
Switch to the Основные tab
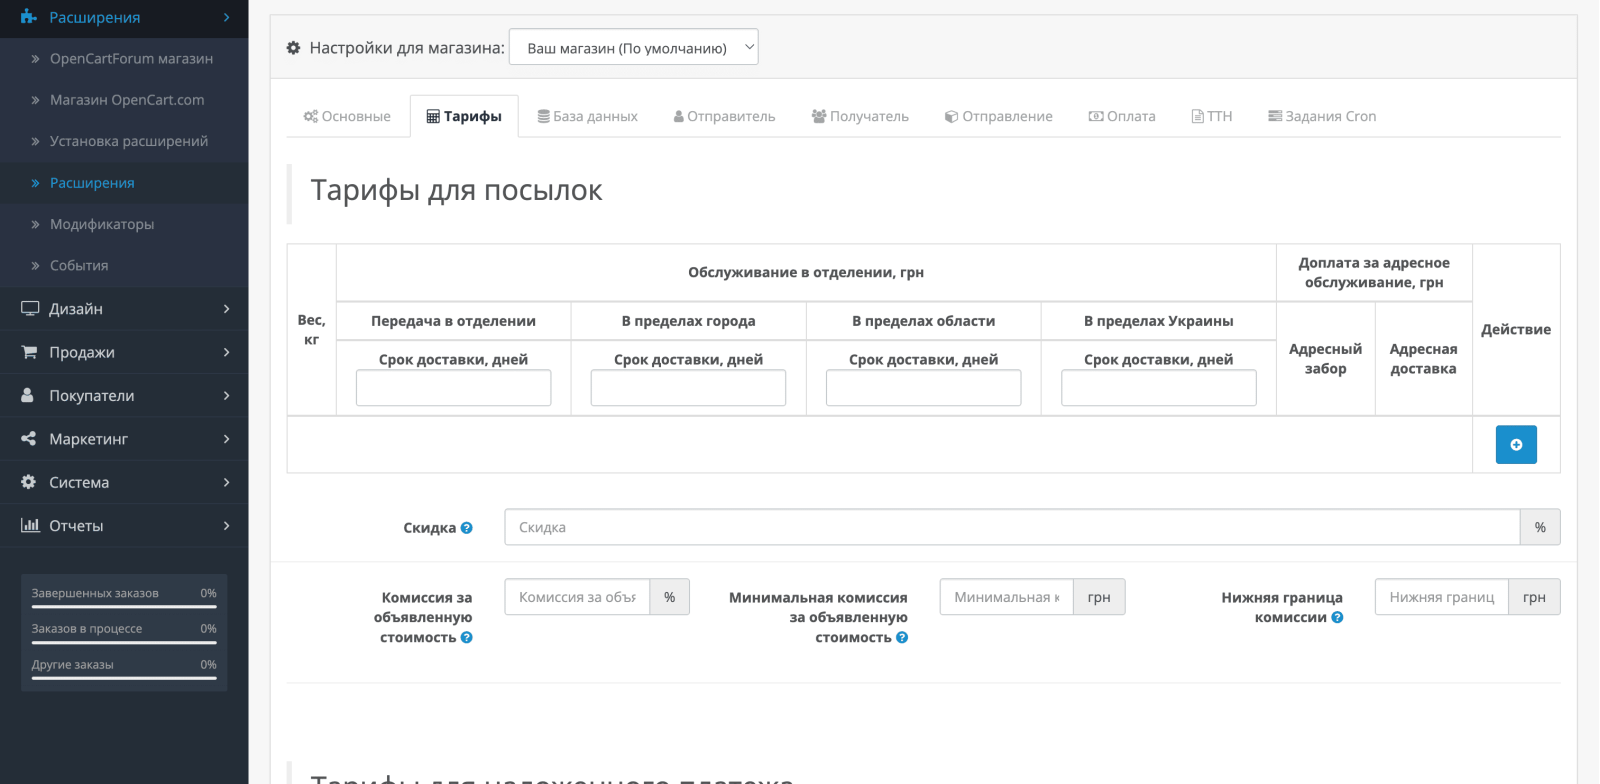pyautogui.click(x=347, y=116)
